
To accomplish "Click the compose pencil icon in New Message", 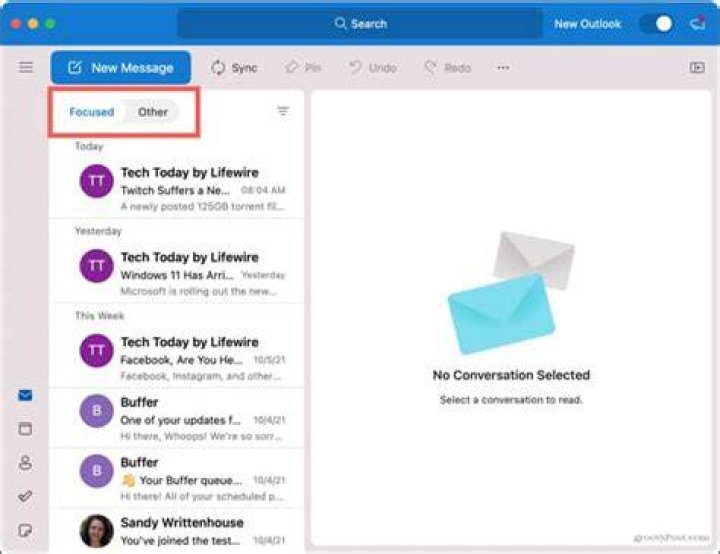I will (x=75, y=68).
